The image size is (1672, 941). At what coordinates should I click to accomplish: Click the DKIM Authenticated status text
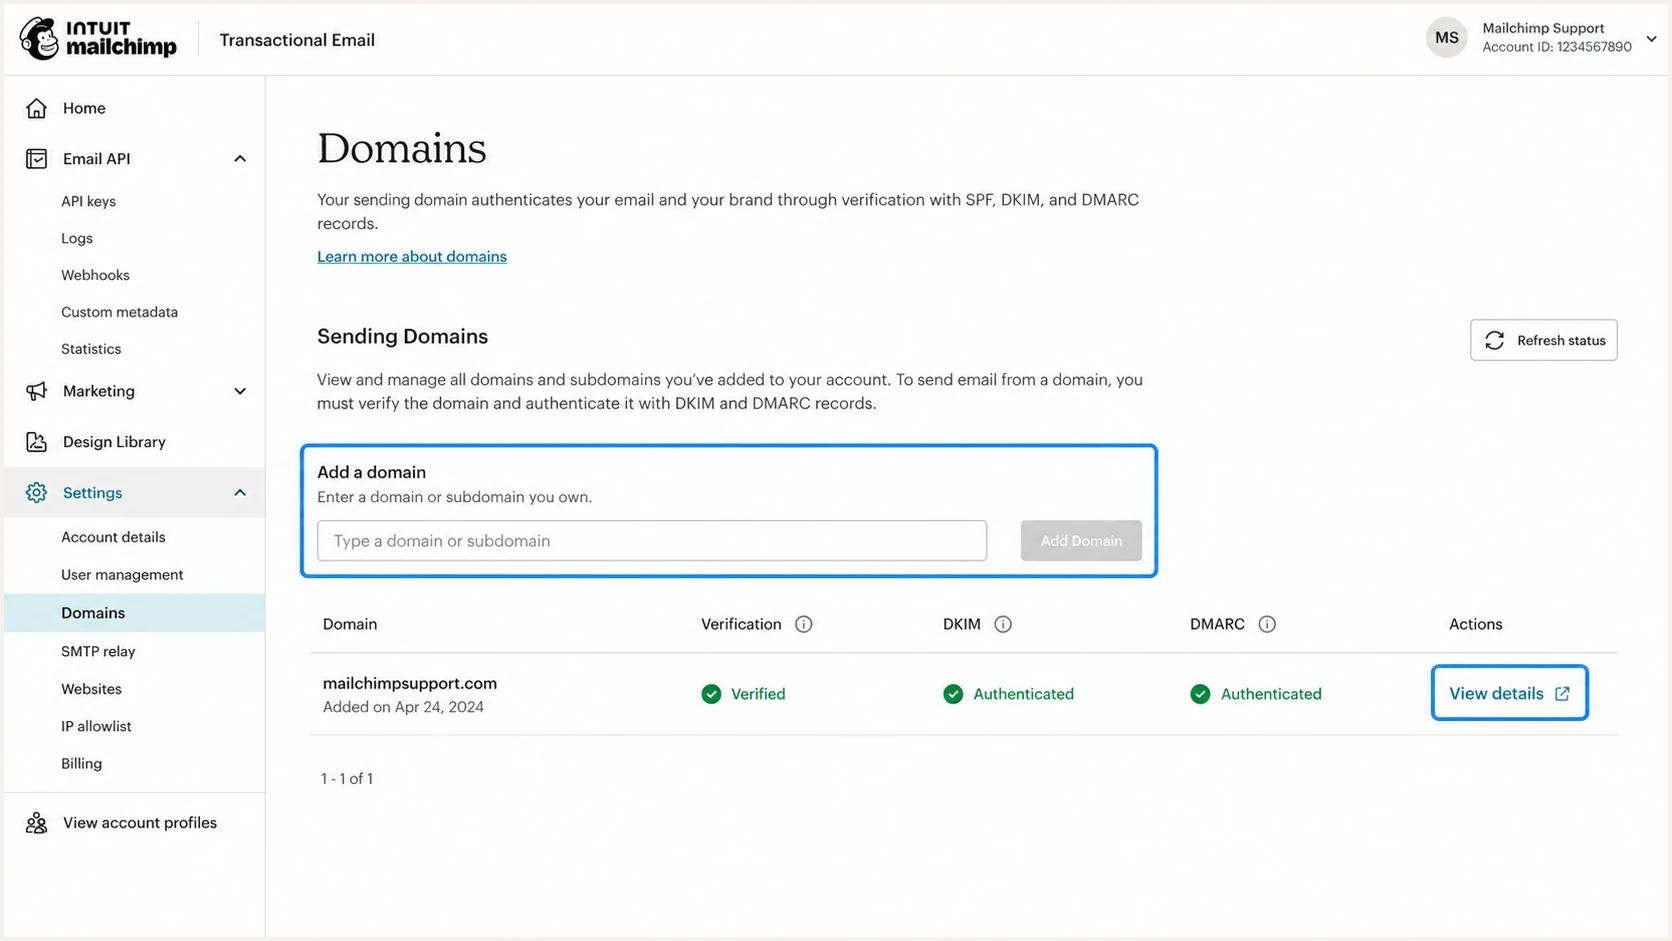pyautogui.click(x=1023, y=694)
